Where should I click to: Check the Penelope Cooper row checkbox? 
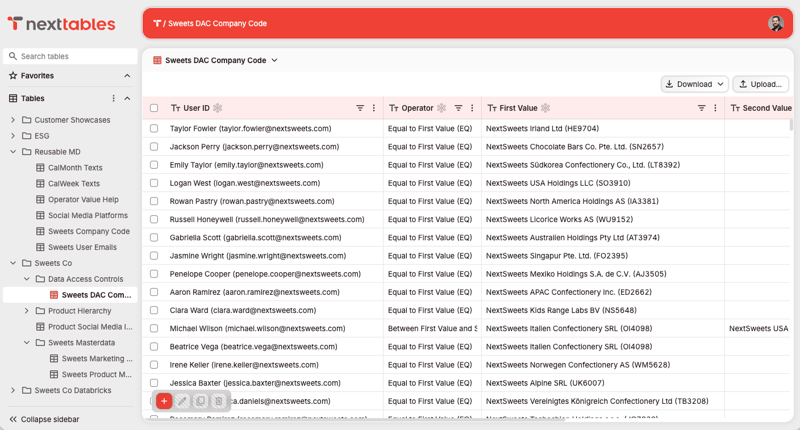154,274
